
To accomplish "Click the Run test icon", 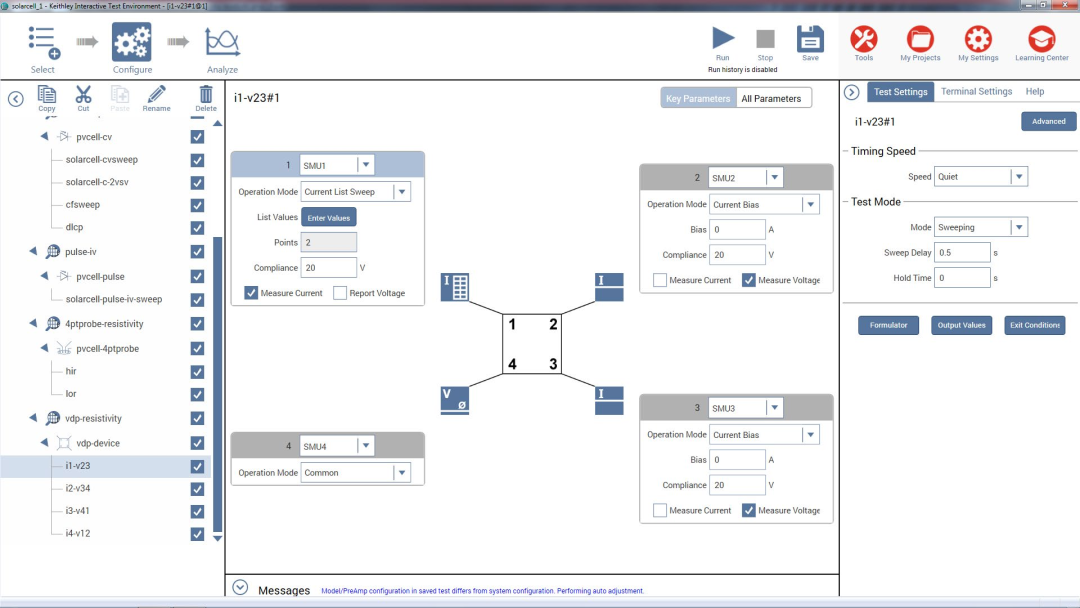I will click(x=722, y=39).
